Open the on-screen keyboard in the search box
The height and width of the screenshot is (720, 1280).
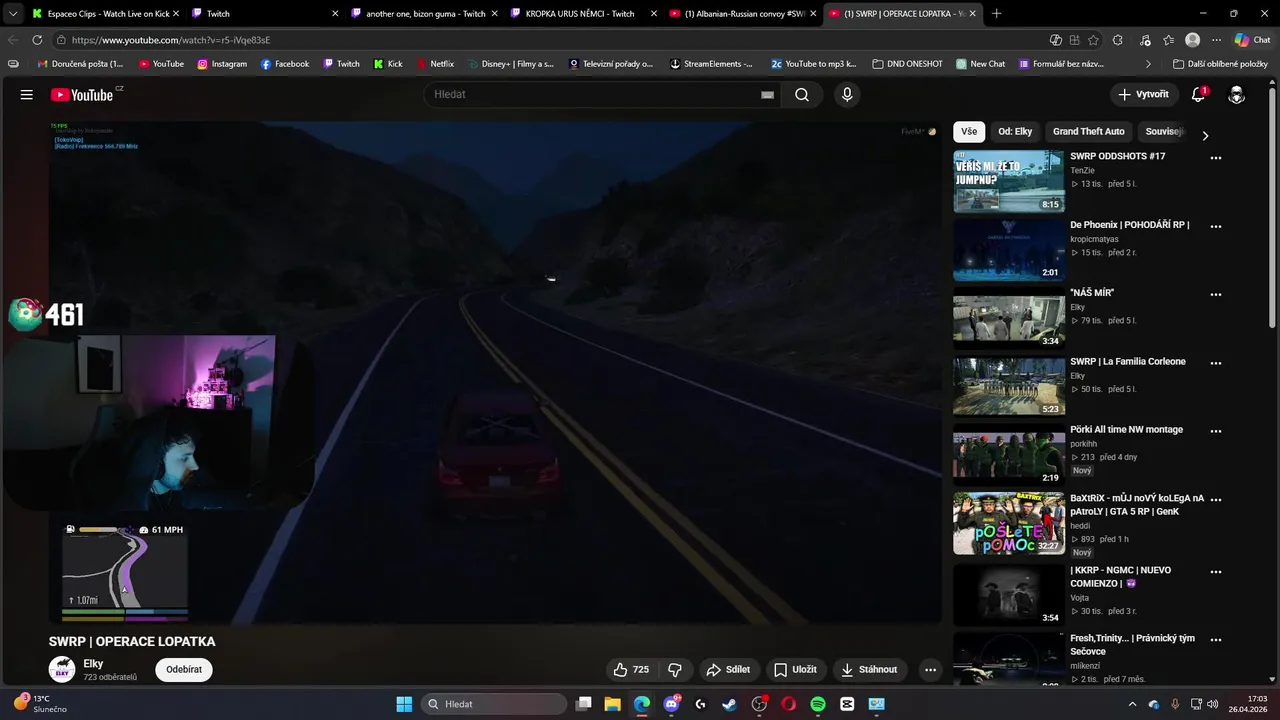coord(767,95)
